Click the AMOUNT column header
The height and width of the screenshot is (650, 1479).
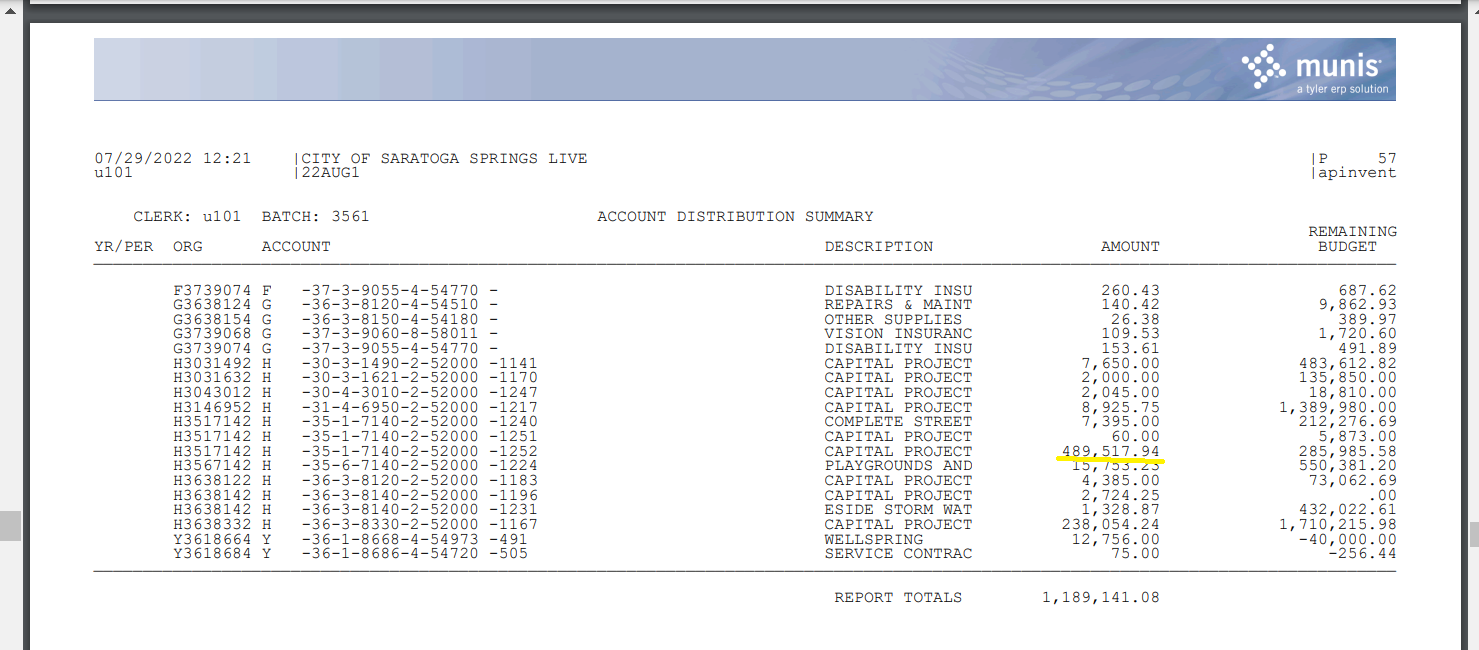pyautogui.click(x=1130, y=246)
